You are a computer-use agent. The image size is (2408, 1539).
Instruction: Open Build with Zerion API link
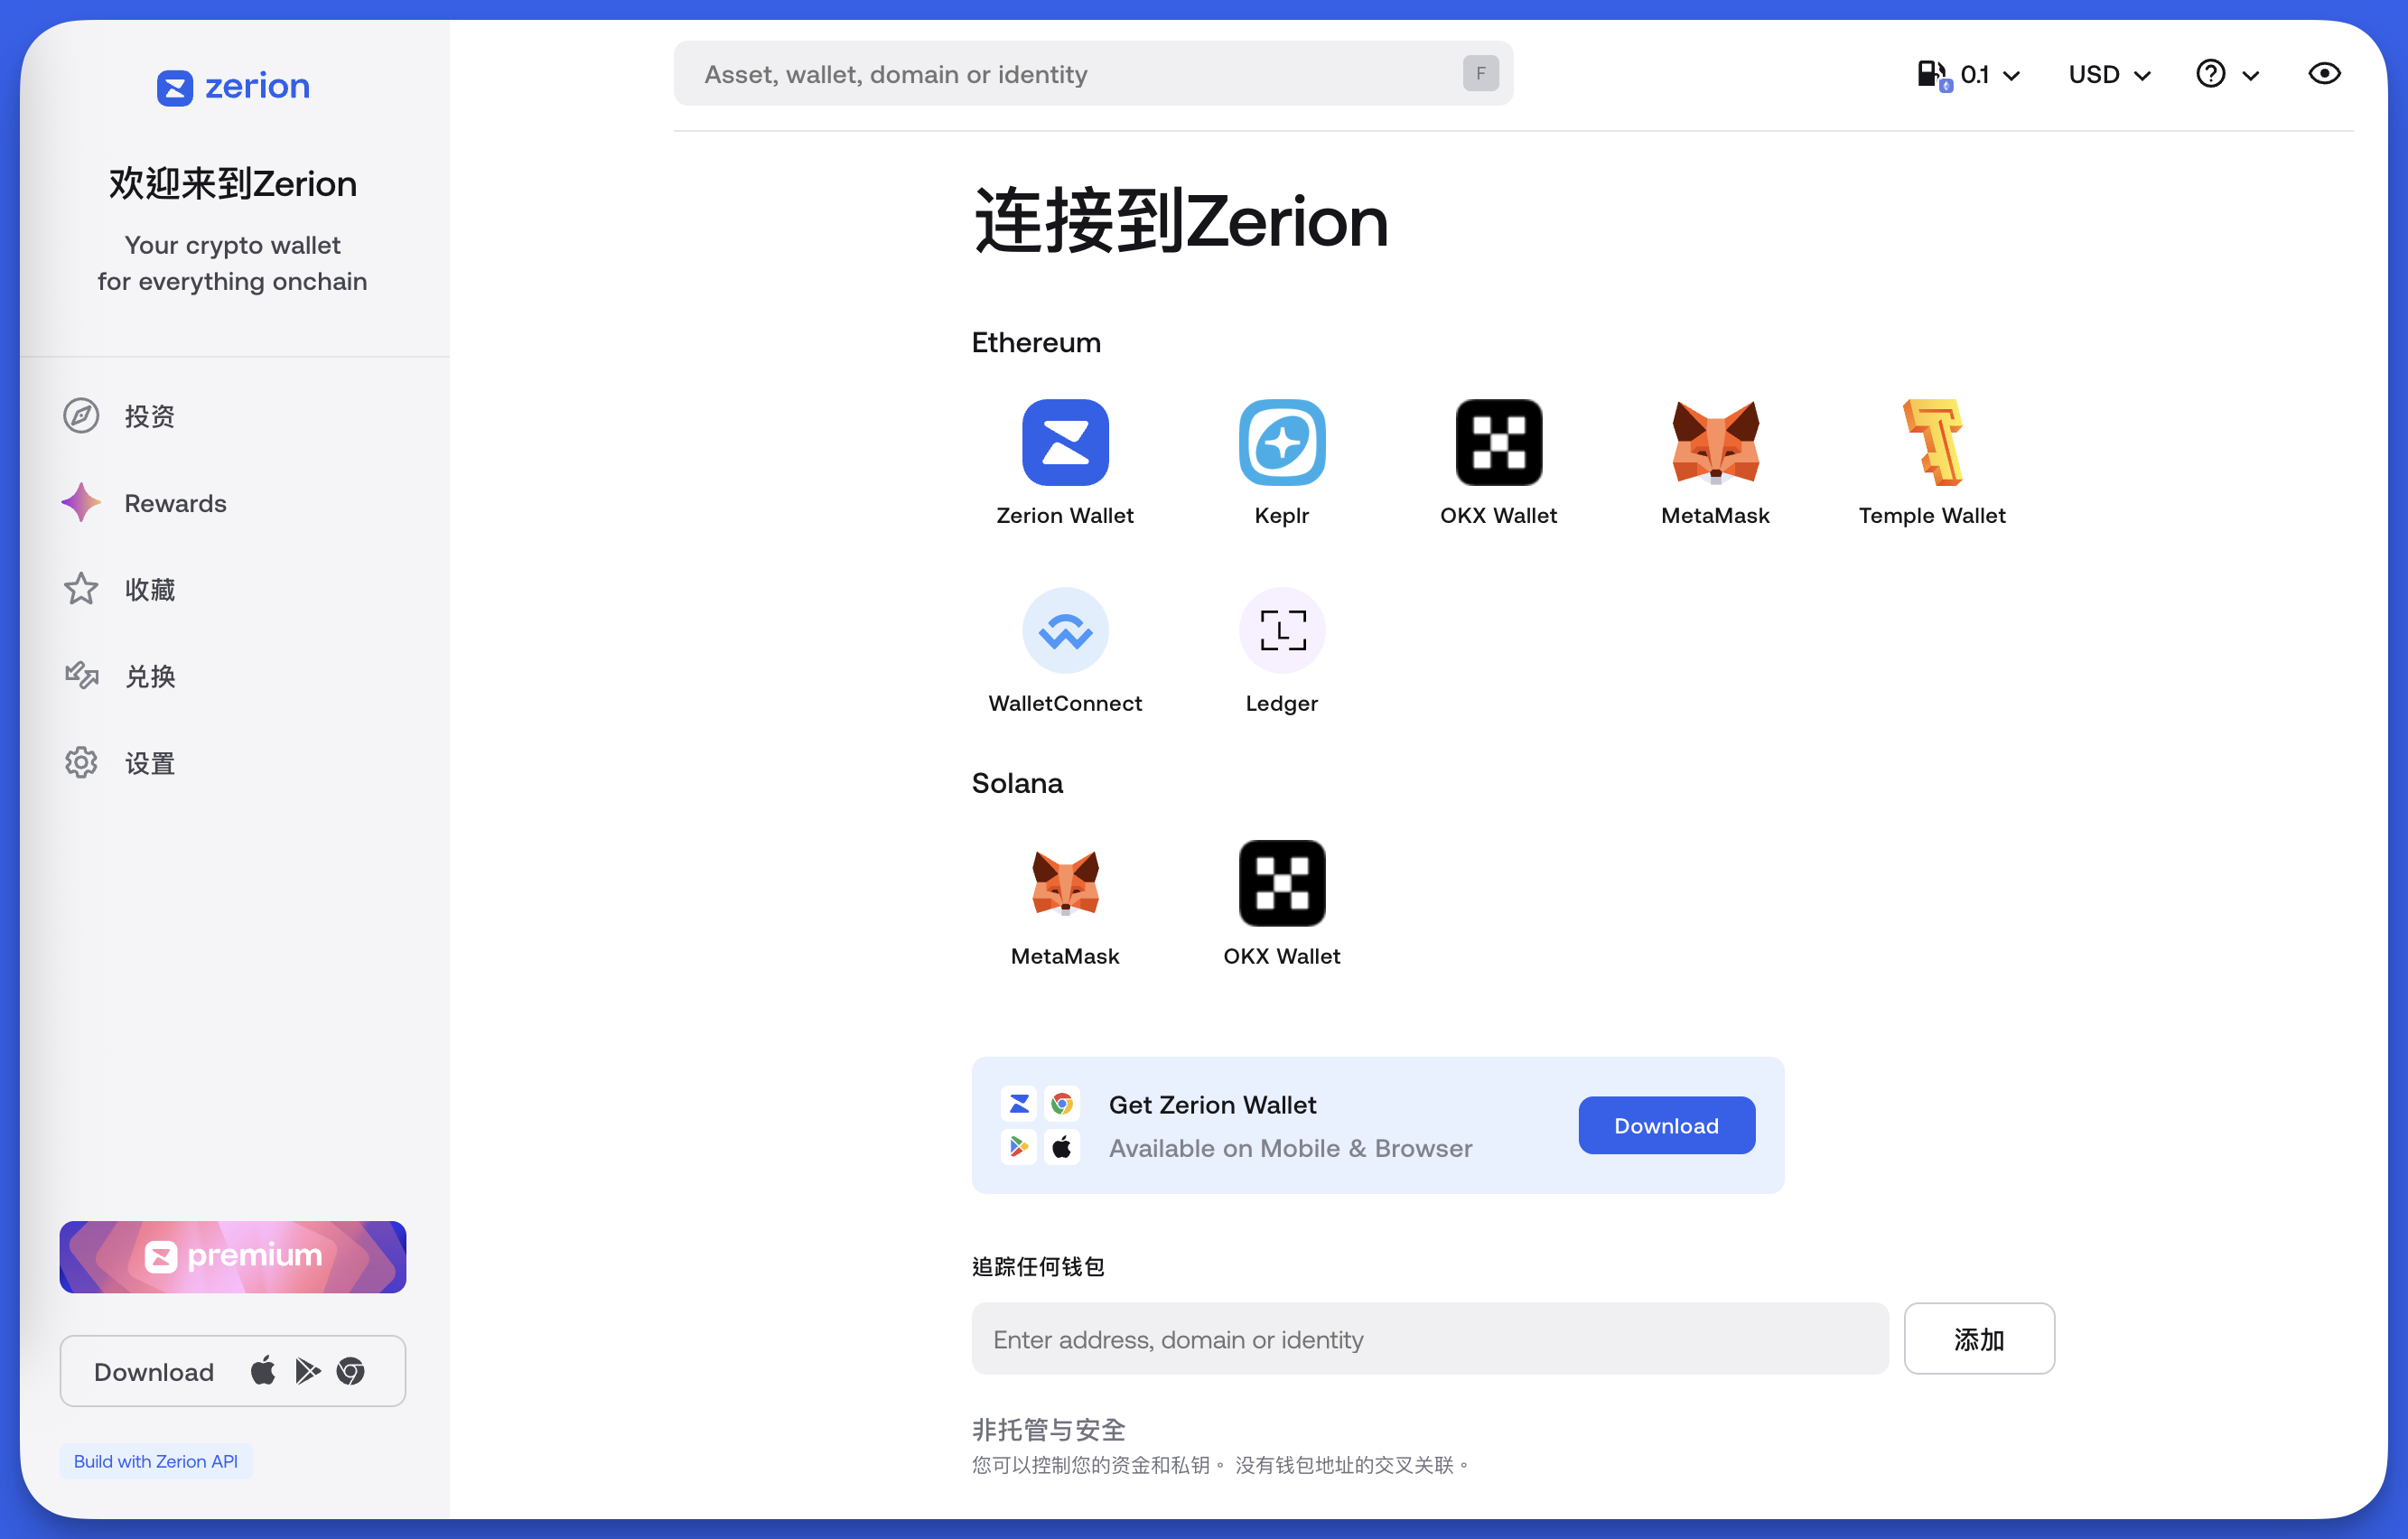[156, 1461]
